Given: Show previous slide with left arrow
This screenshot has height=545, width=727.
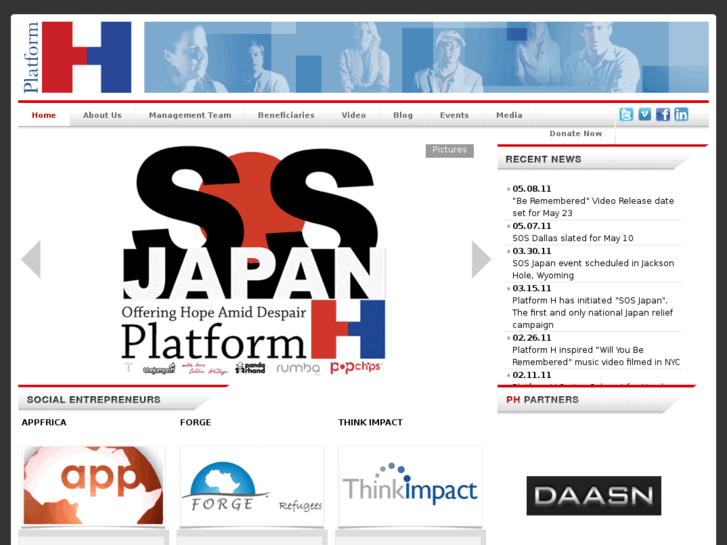Looking at the screenshot, I should (31, 259).
